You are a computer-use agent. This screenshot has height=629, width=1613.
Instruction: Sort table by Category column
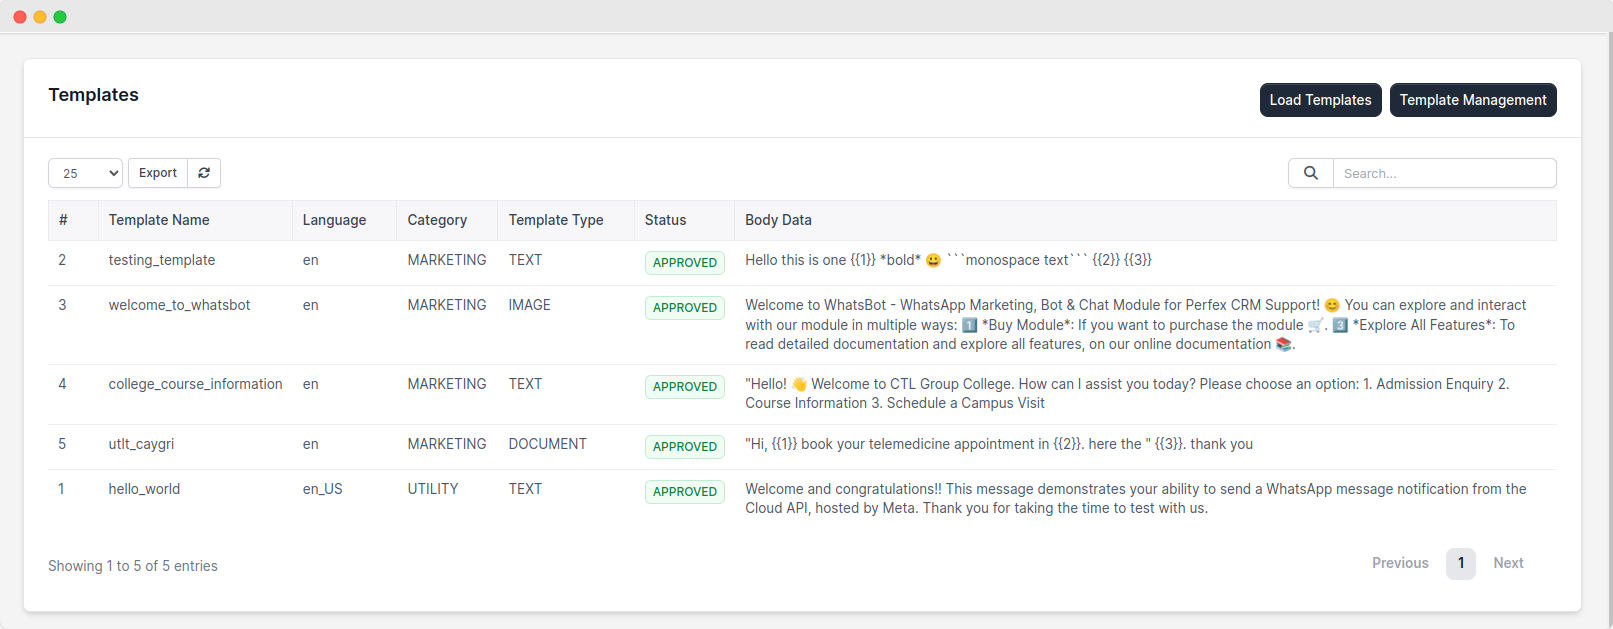pyautogui.click(x=437, y=220)
